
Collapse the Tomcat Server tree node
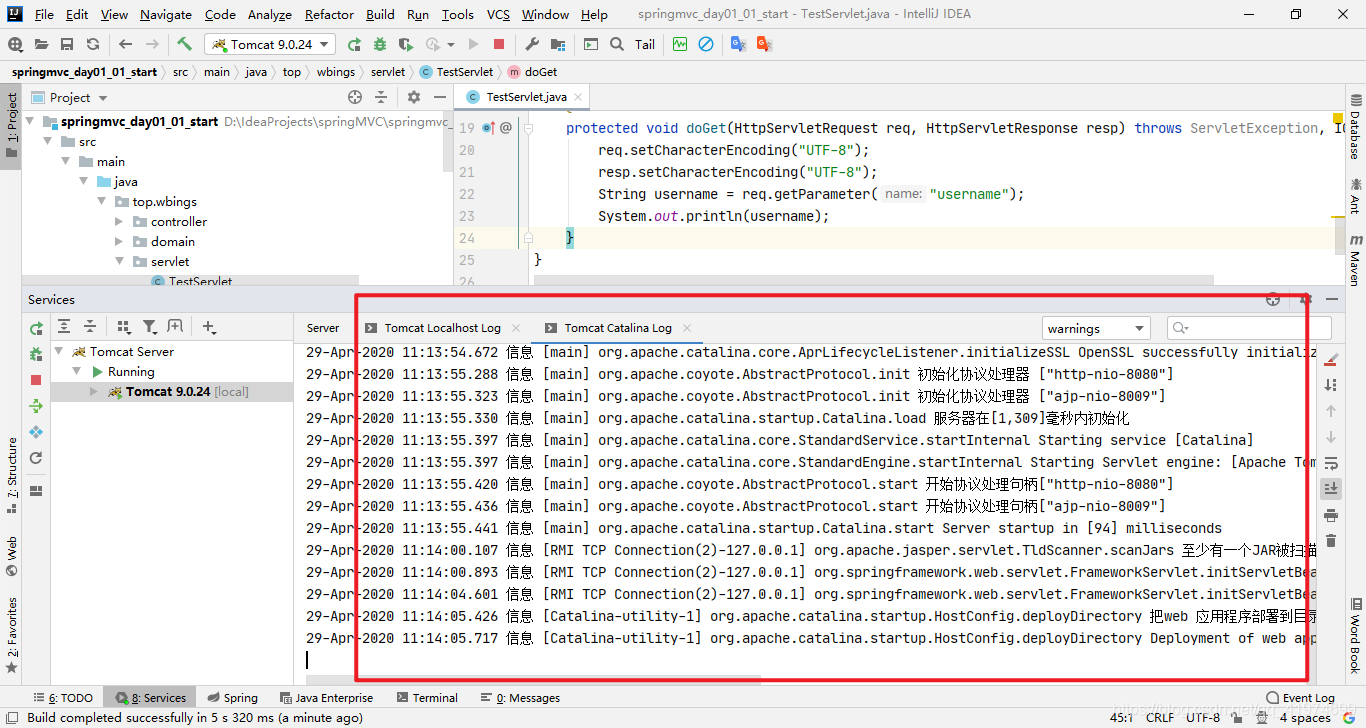[x=59, y=352]
